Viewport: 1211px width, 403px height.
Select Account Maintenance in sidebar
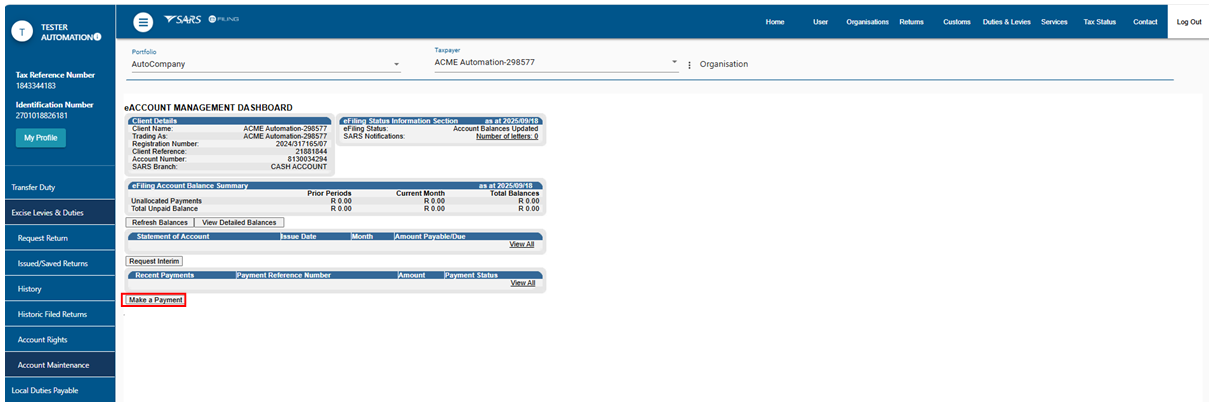pyautogui.click(x=59, y=365)
